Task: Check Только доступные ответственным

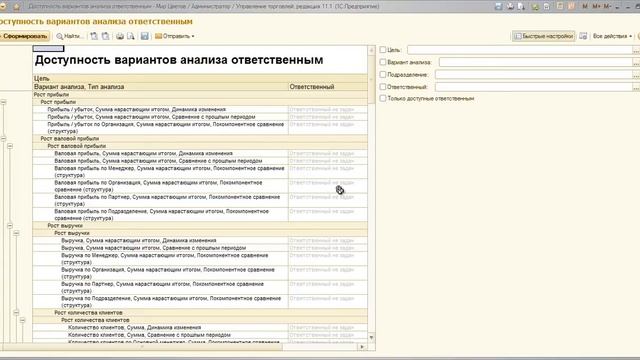Action: (x=382, y=98)
